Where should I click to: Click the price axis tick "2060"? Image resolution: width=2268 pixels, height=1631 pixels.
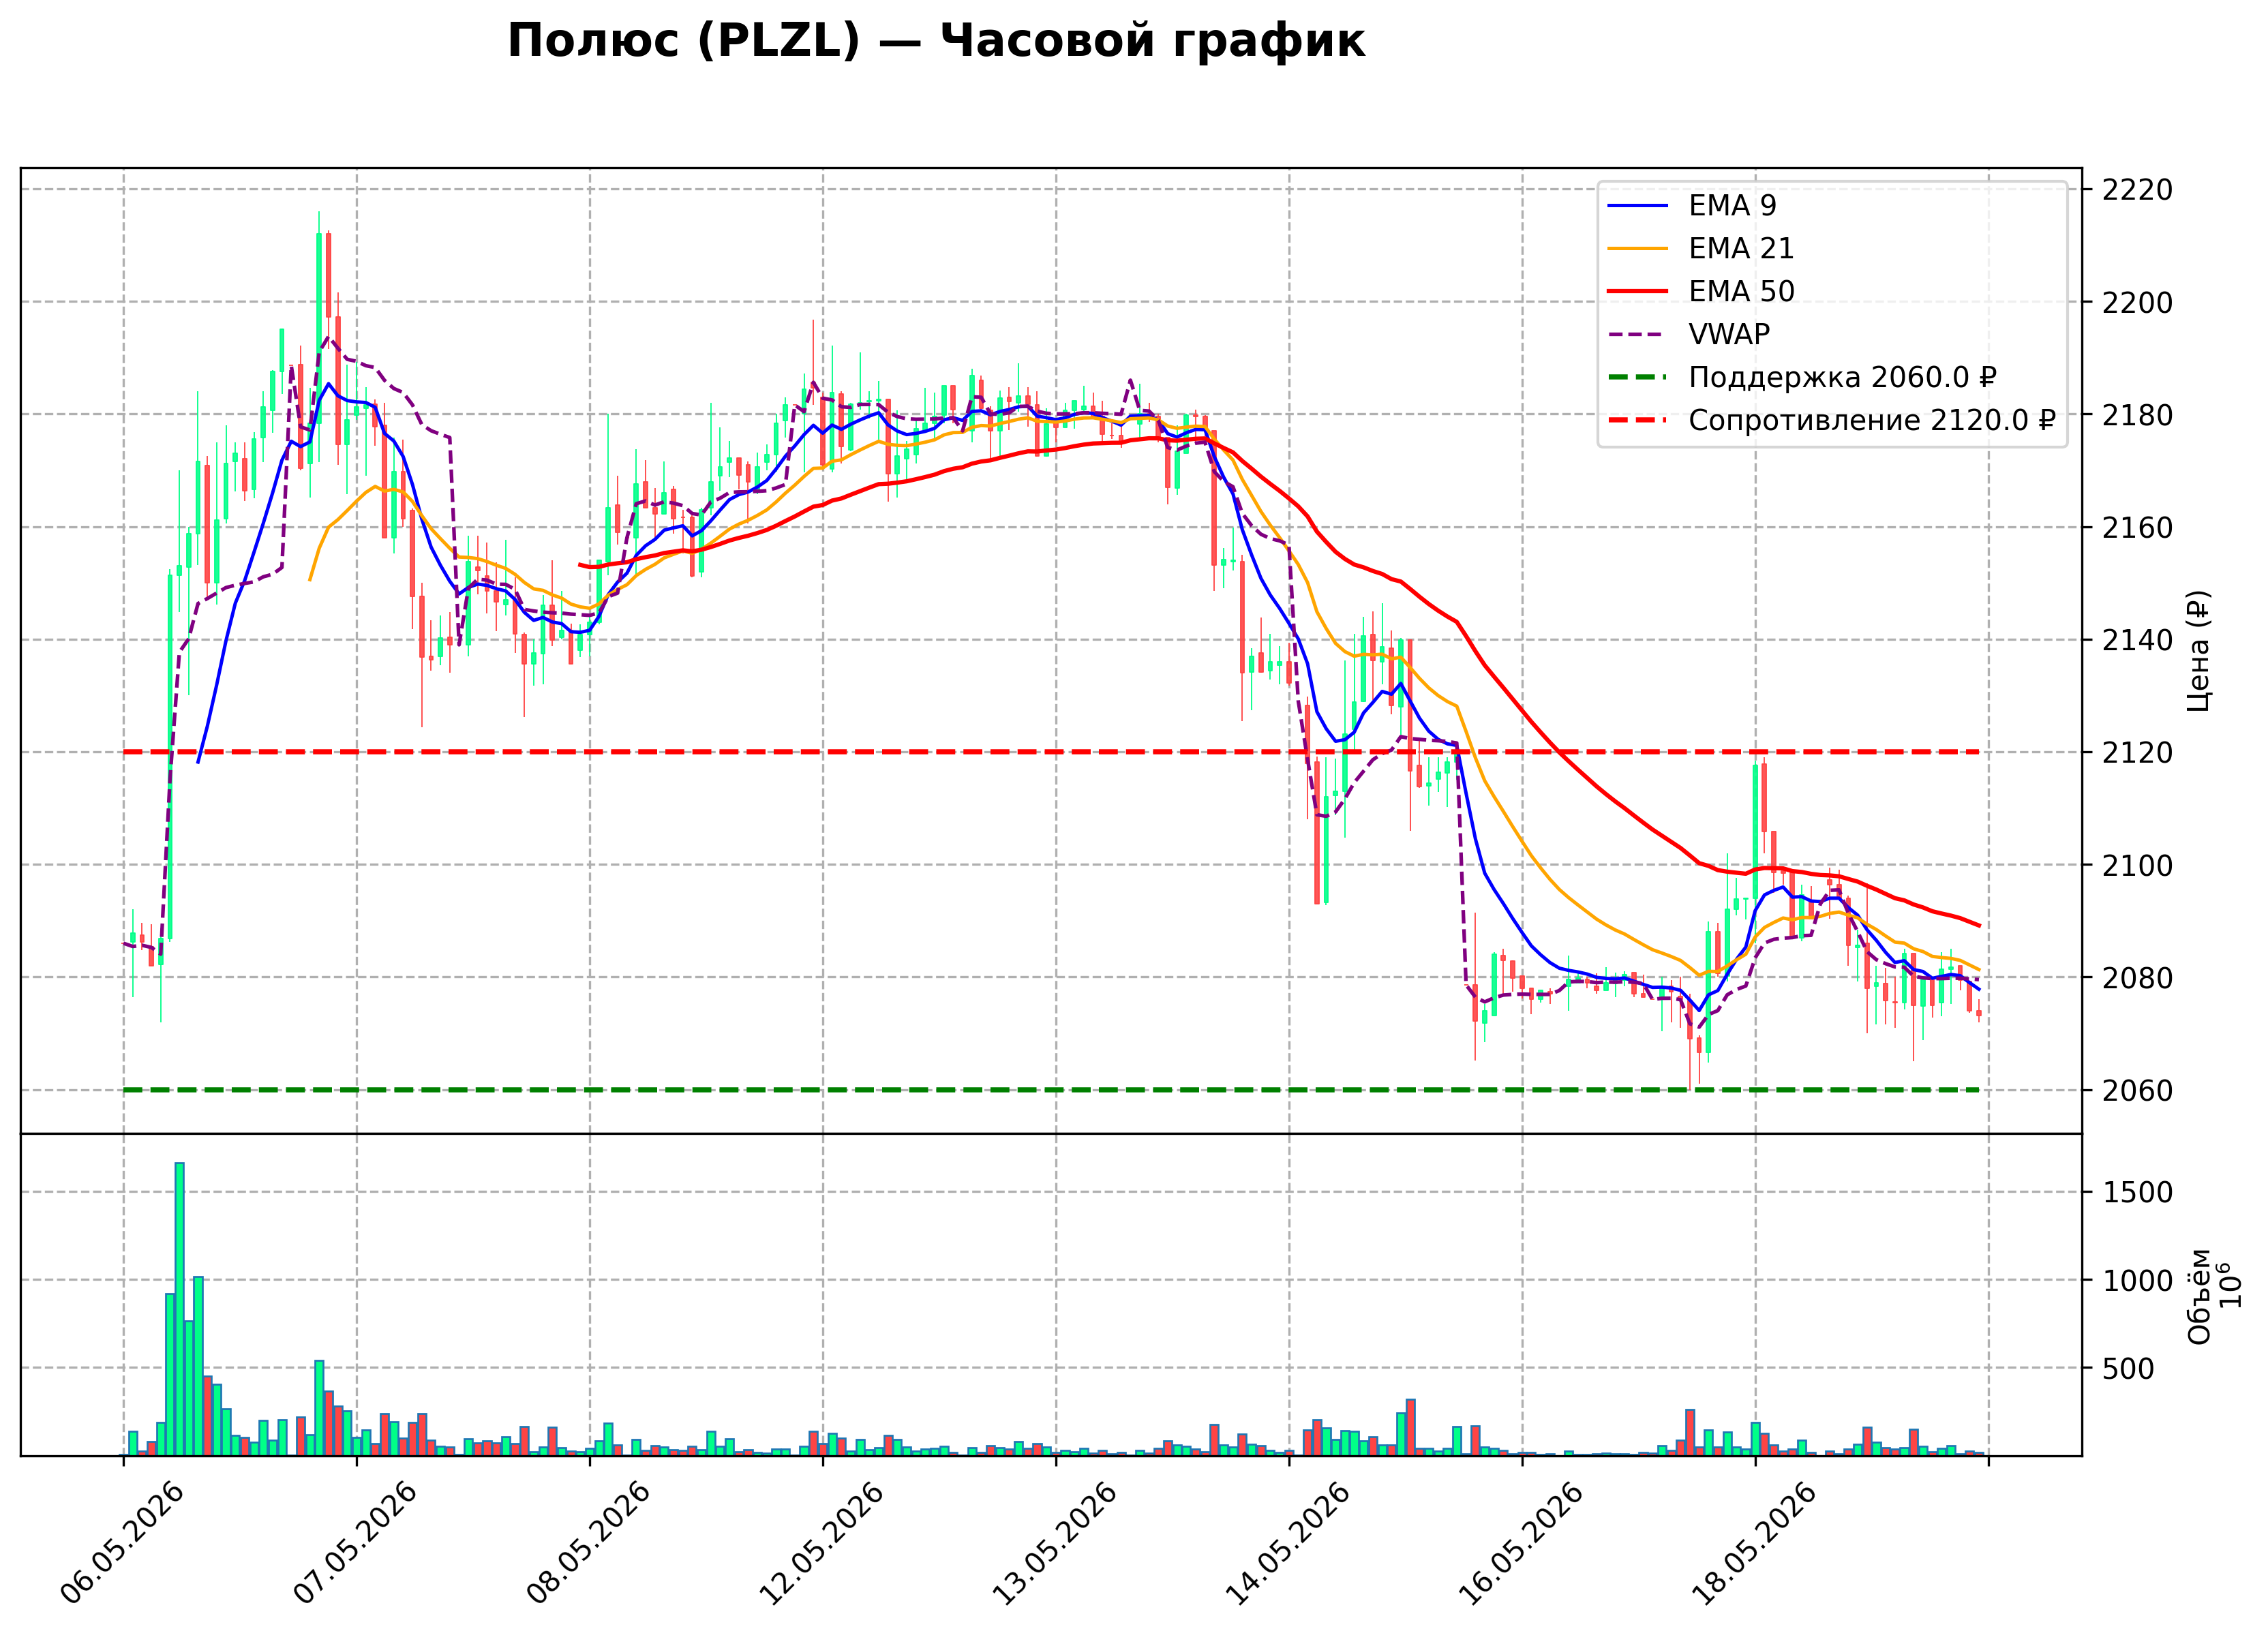click(2137, 1091)
